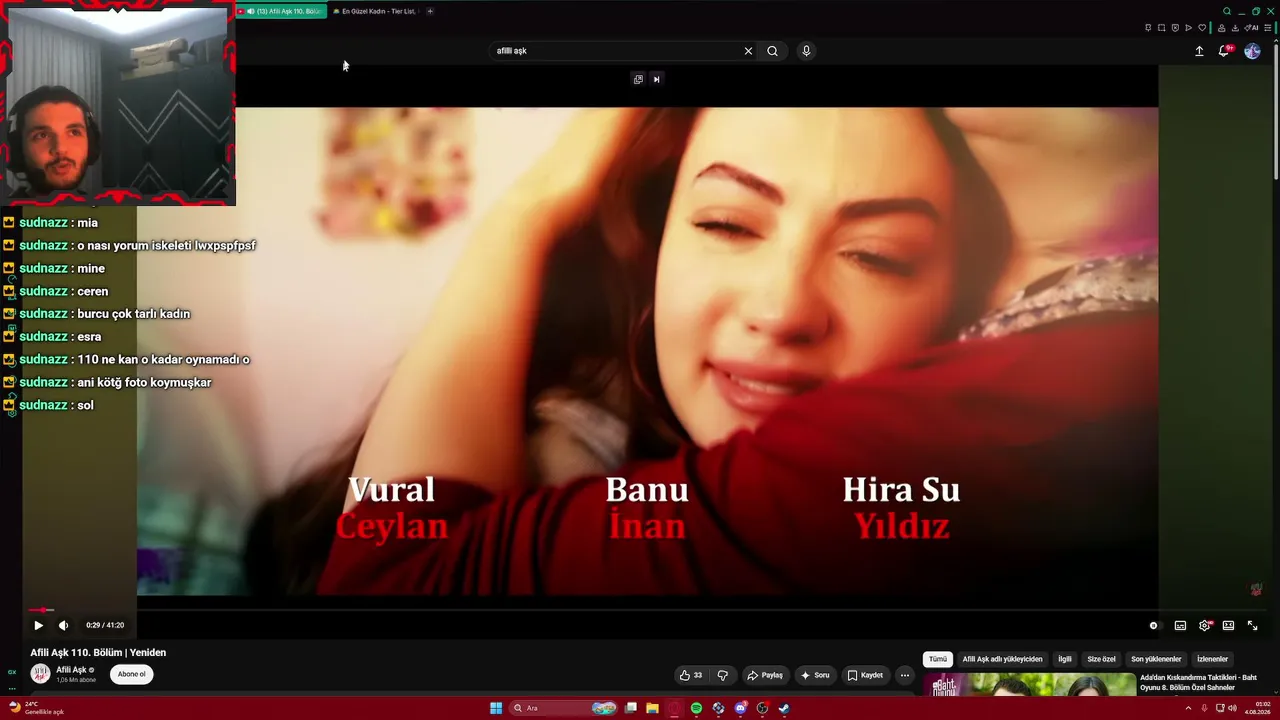The width and height of the screenshot is (1280, 720).
Task: Select the Size özel filter chip
Action: (1101, 659)
